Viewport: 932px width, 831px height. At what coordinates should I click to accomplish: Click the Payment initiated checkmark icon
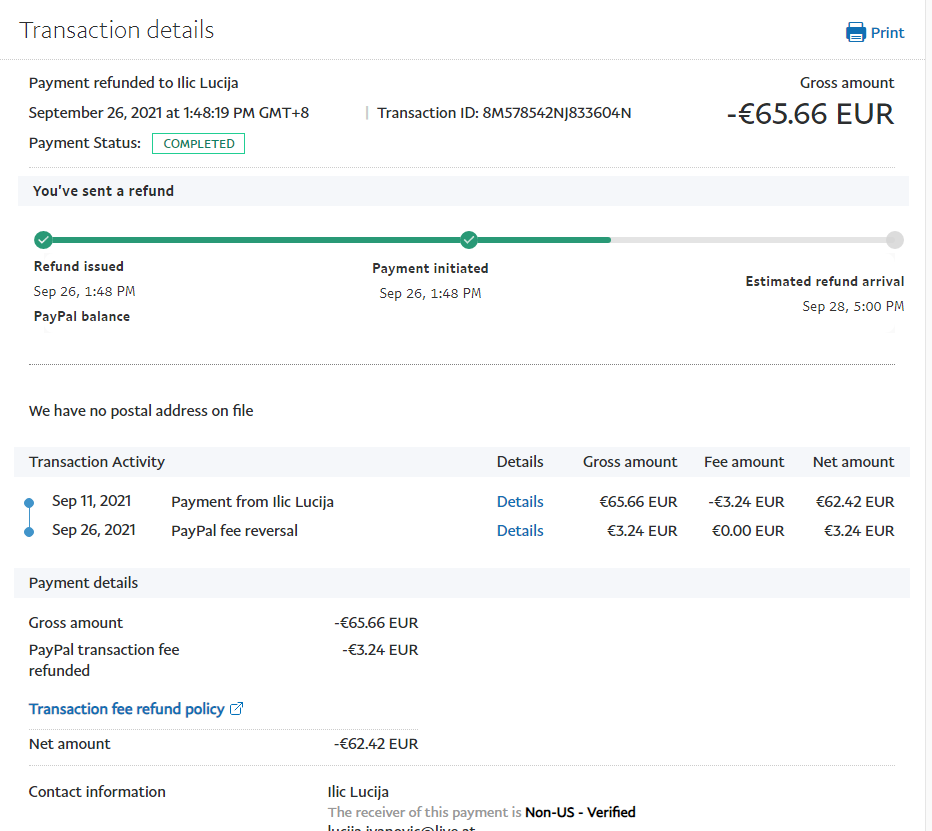[x=469, y=240]
